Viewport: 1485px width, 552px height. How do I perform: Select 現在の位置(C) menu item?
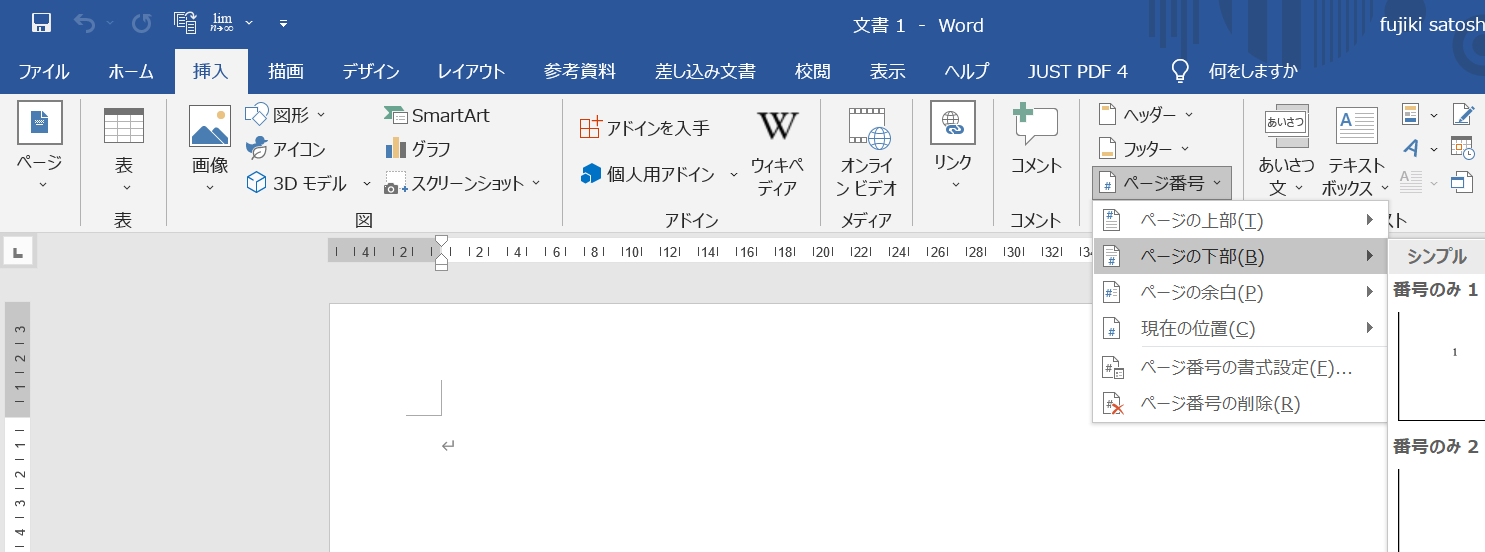pyautogui.click(x=1240, y=328)
